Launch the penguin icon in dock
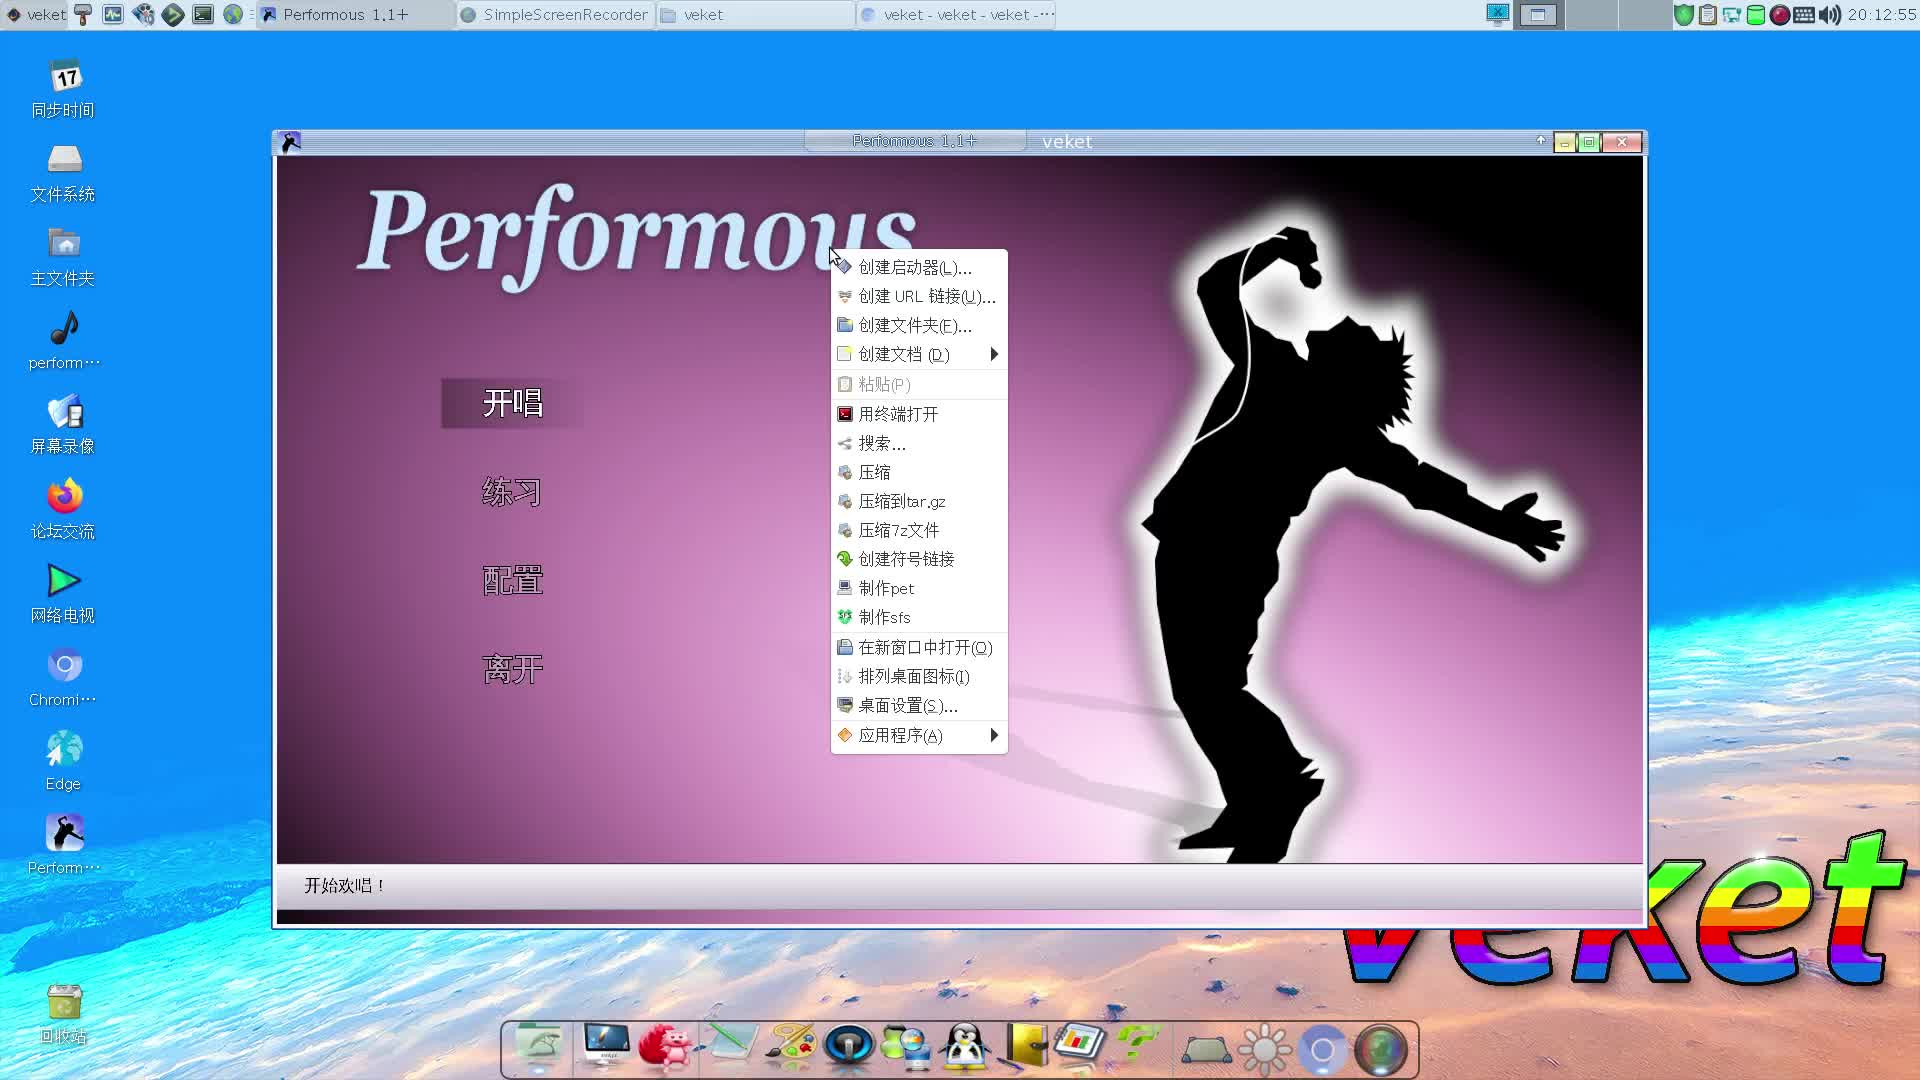This screenshot has width=1920, height=1080. 966,1047
